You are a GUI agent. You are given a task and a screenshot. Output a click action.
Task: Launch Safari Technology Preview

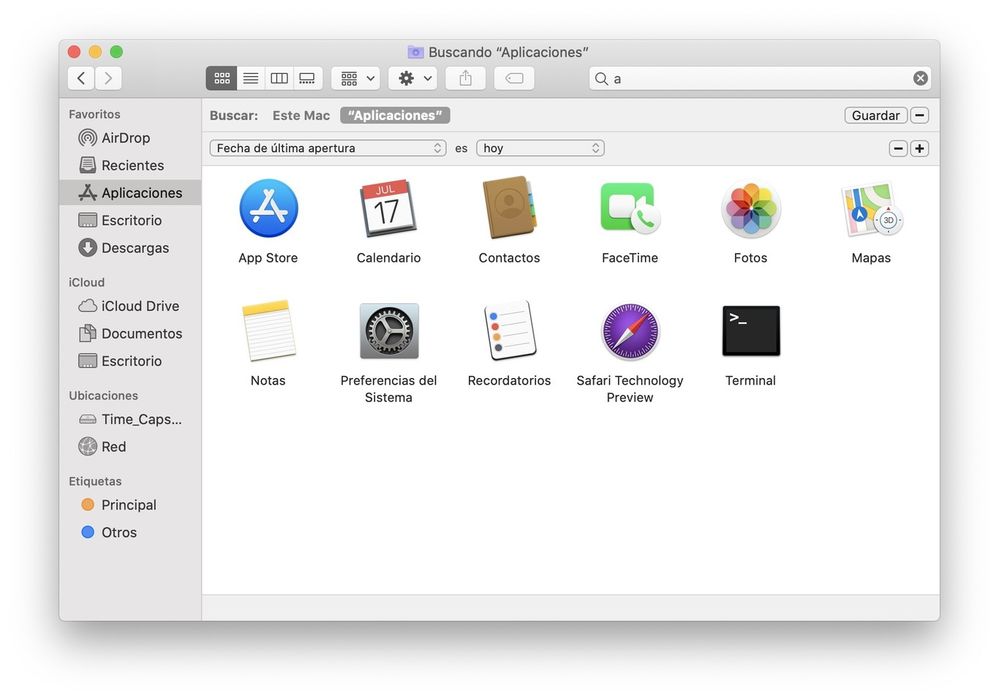click(x=630, y=331)
